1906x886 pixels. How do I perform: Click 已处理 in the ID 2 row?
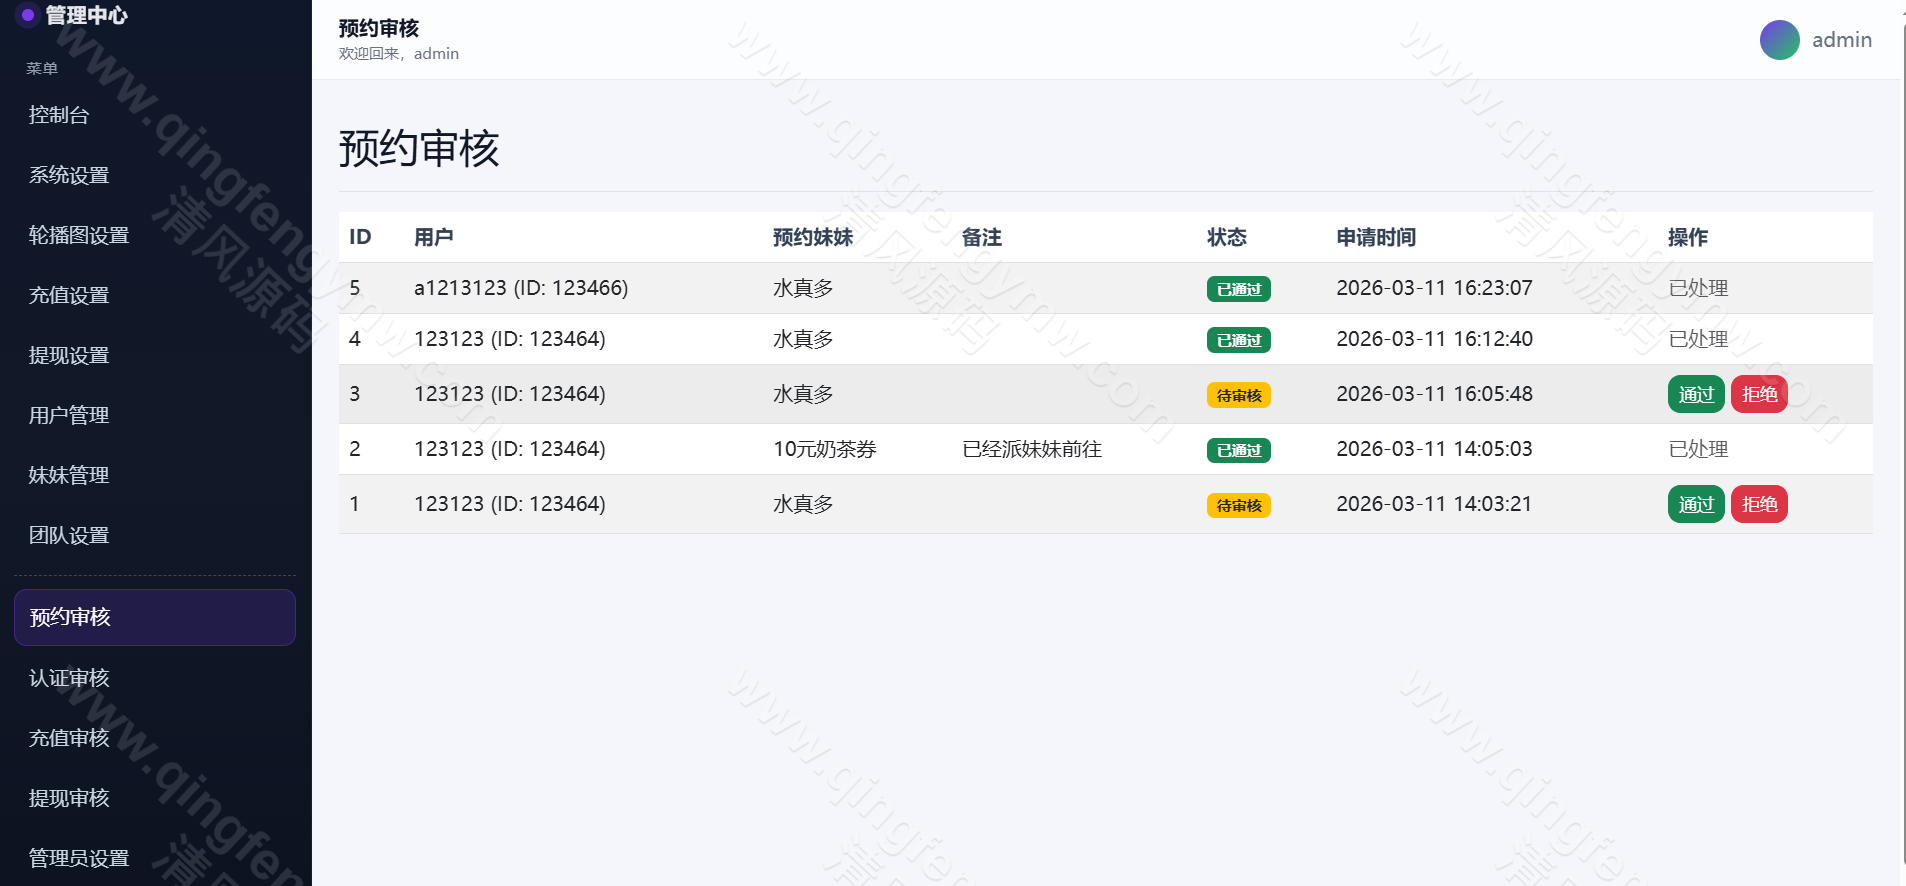click(x=1698, y=449)
